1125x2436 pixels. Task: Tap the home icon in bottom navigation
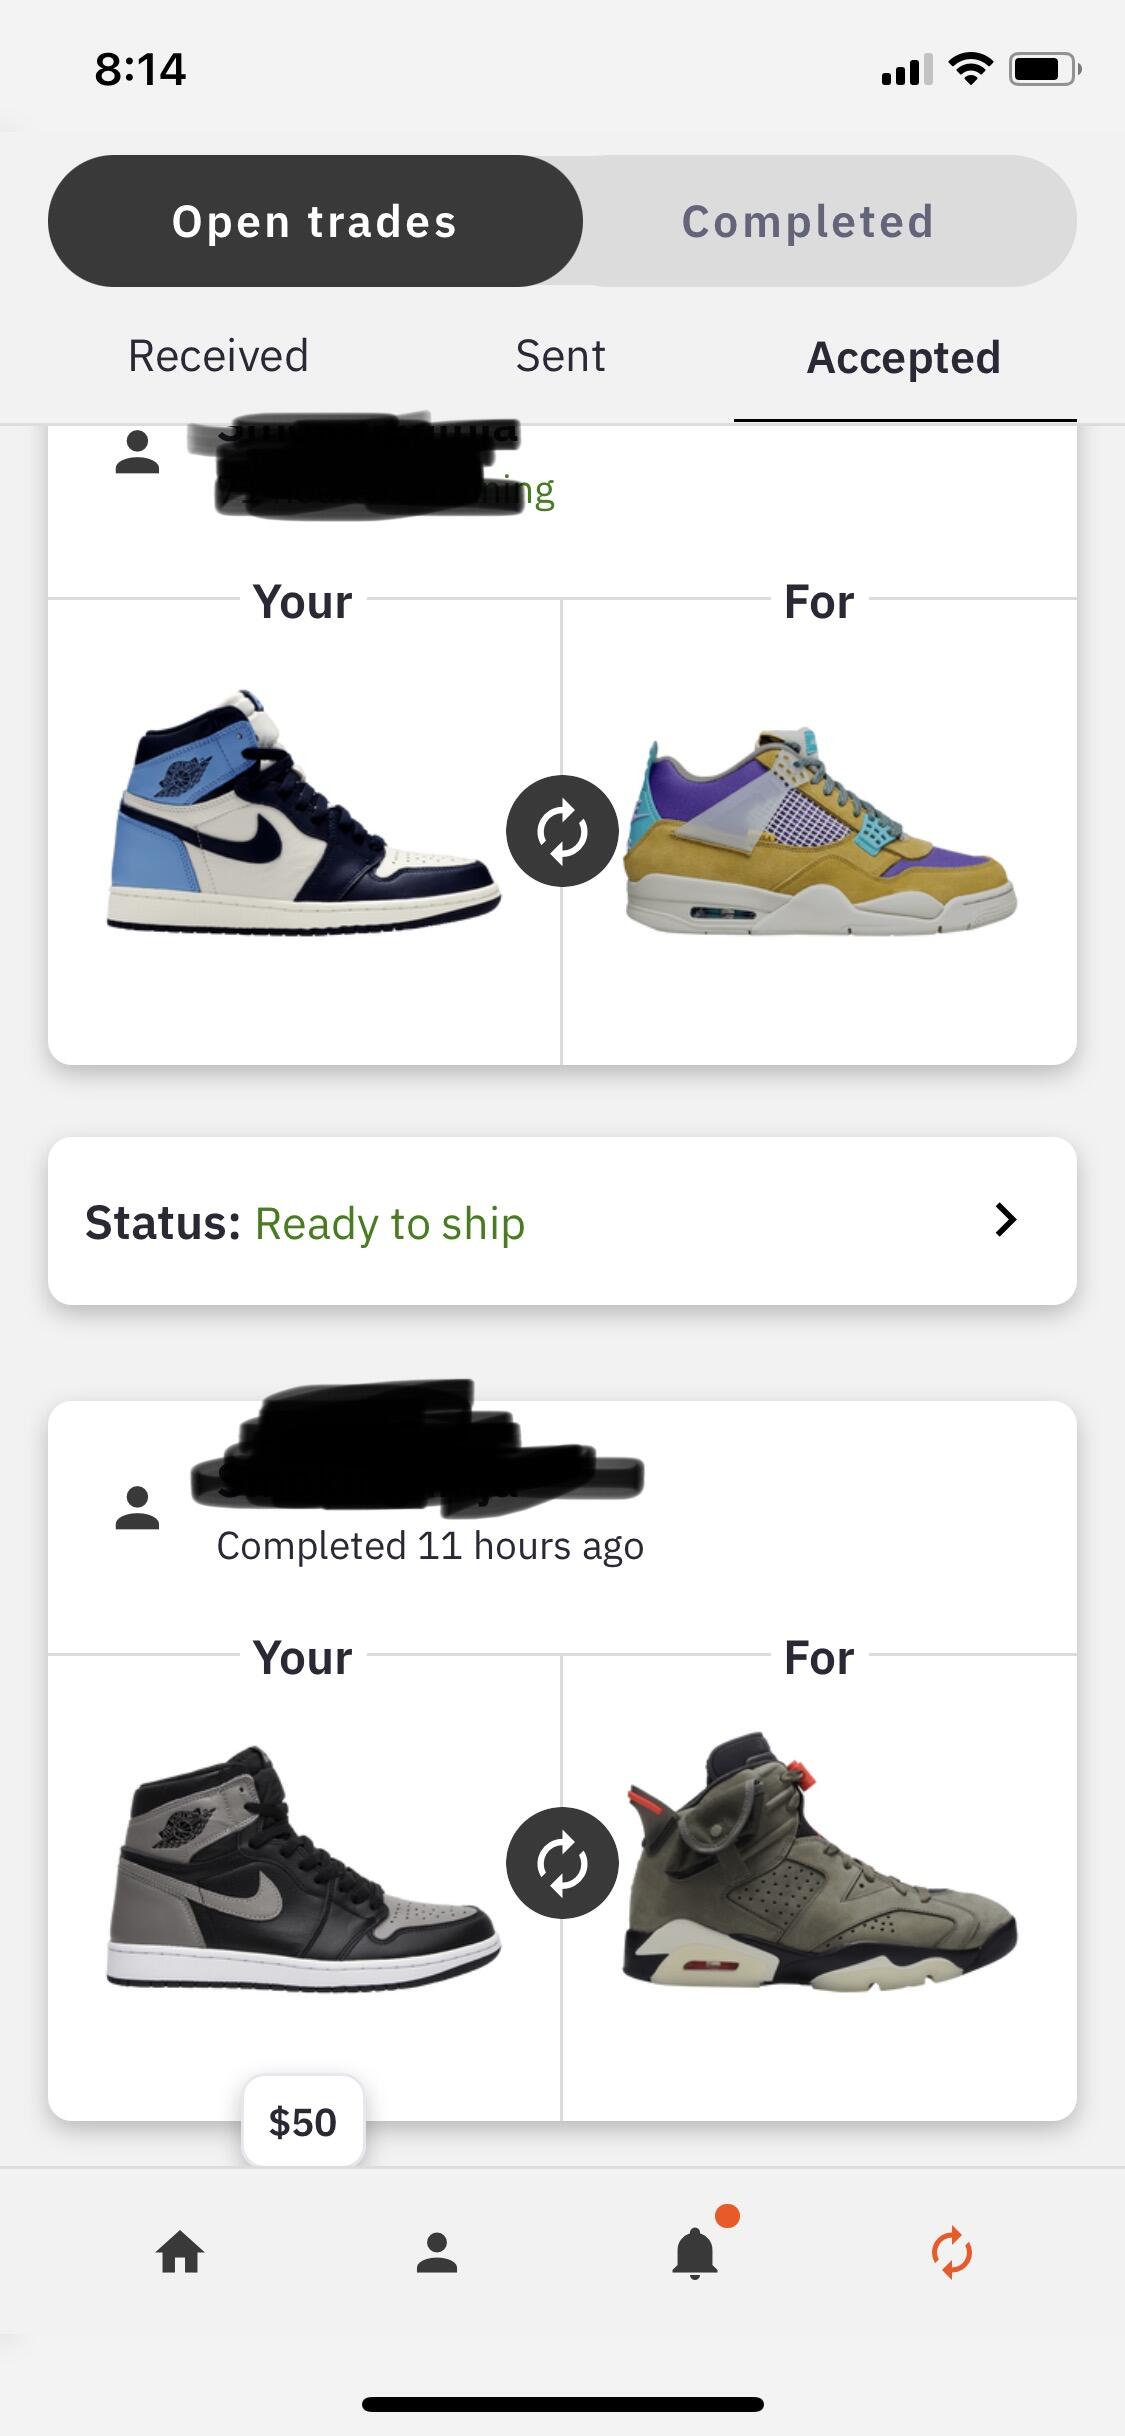(180, 2253)
